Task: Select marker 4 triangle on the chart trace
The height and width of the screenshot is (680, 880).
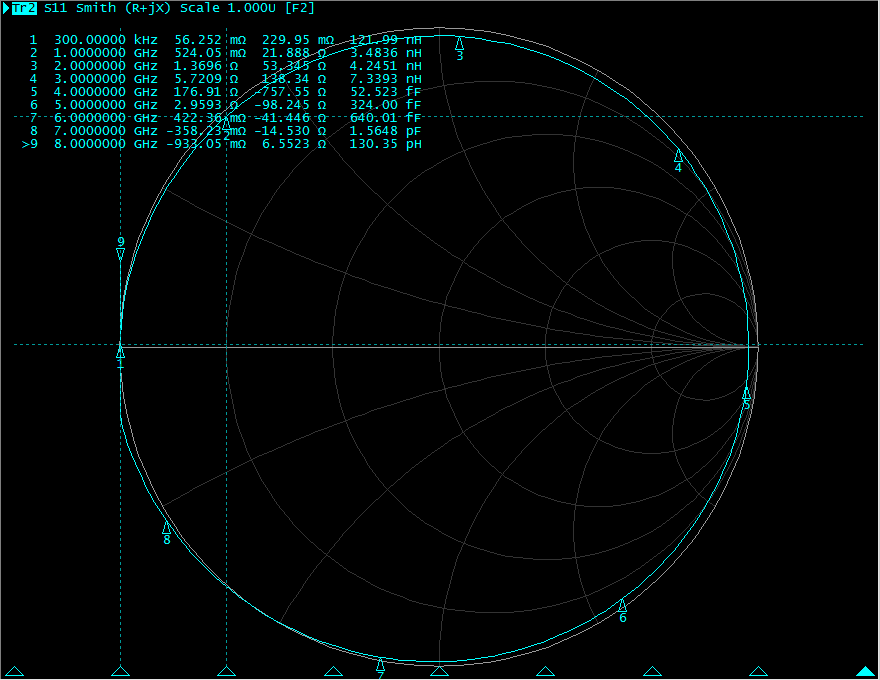Action: 678,156
